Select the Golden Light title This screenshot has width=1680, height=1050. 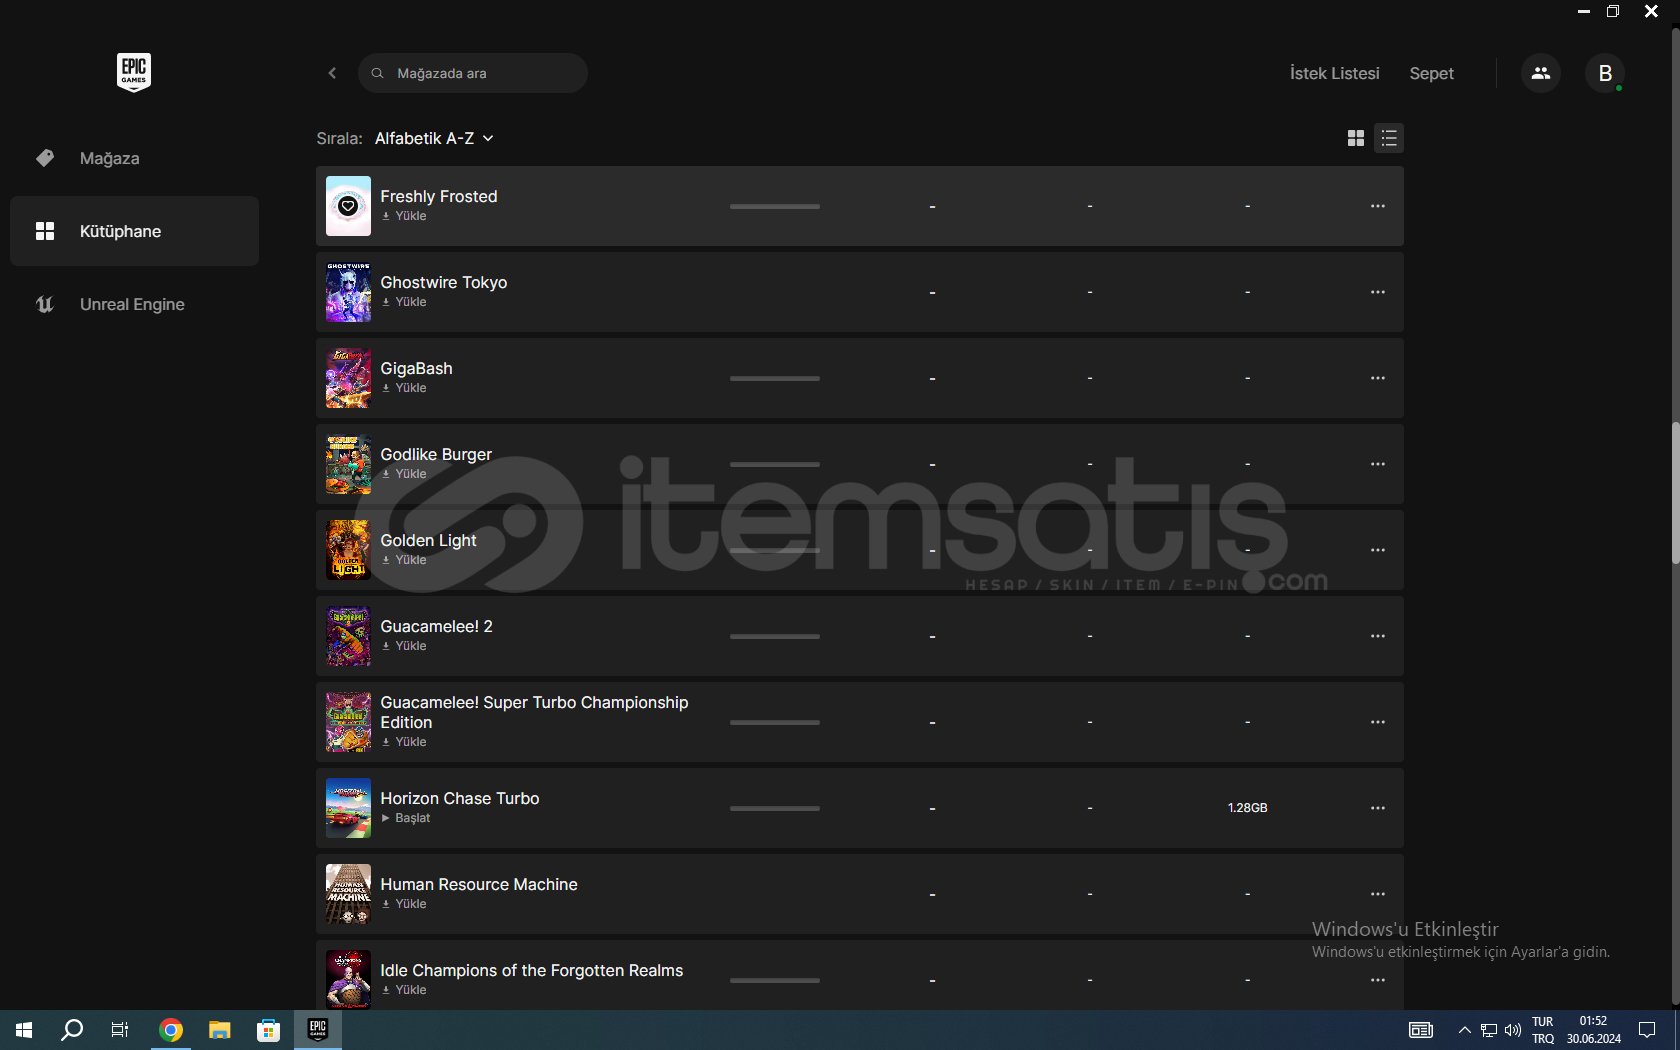428,540
